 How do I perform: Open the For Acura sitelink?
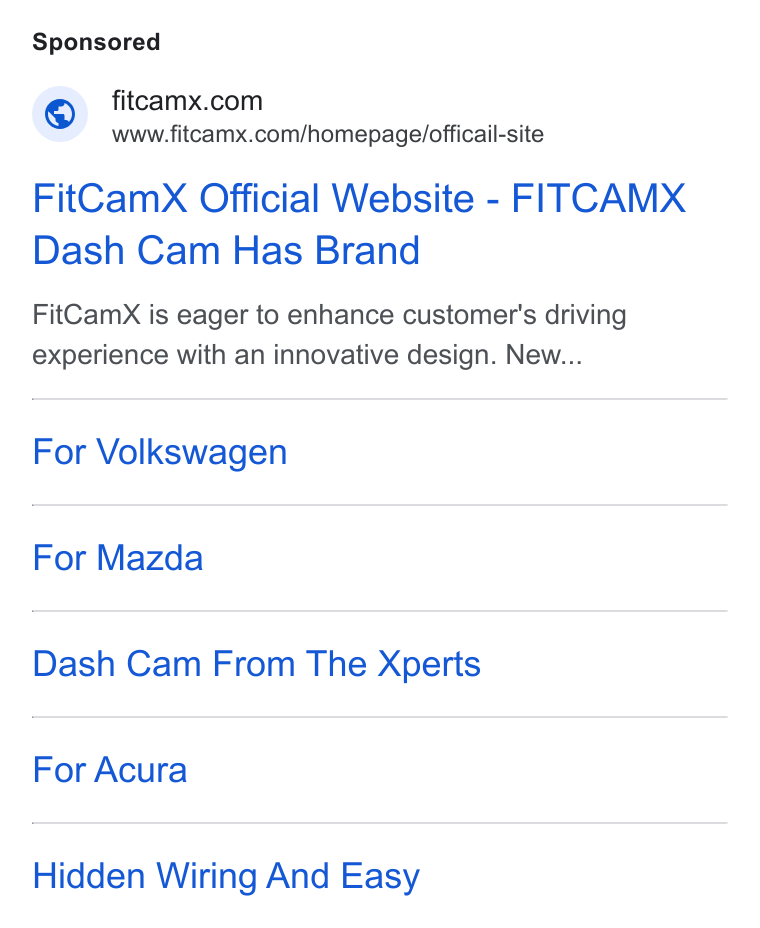pos(110,769)
